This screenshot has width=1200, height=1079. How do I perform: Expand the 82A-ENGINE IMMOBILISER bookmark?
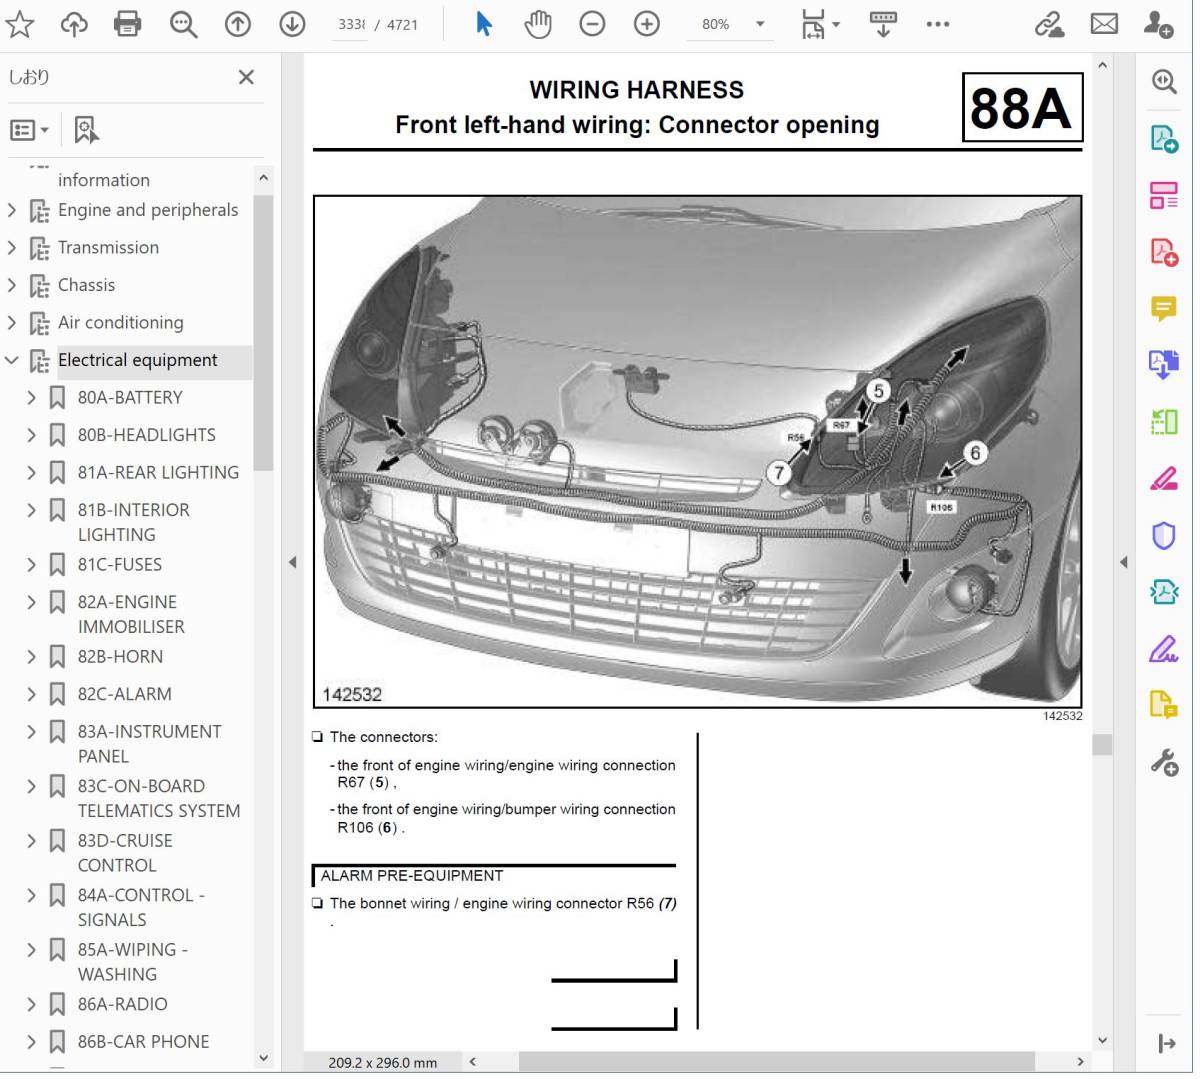[31, 602]
